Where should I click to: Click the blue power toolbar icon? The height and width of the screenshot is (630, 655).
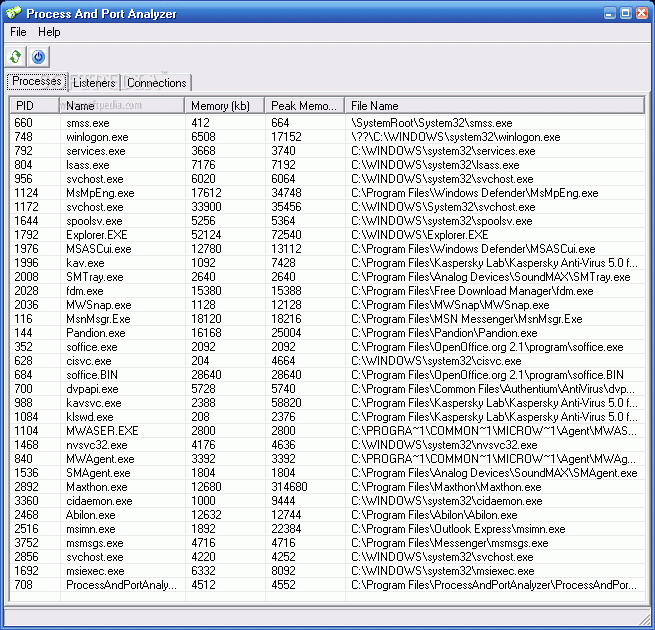pyautogui.click(x=38, y=57)
